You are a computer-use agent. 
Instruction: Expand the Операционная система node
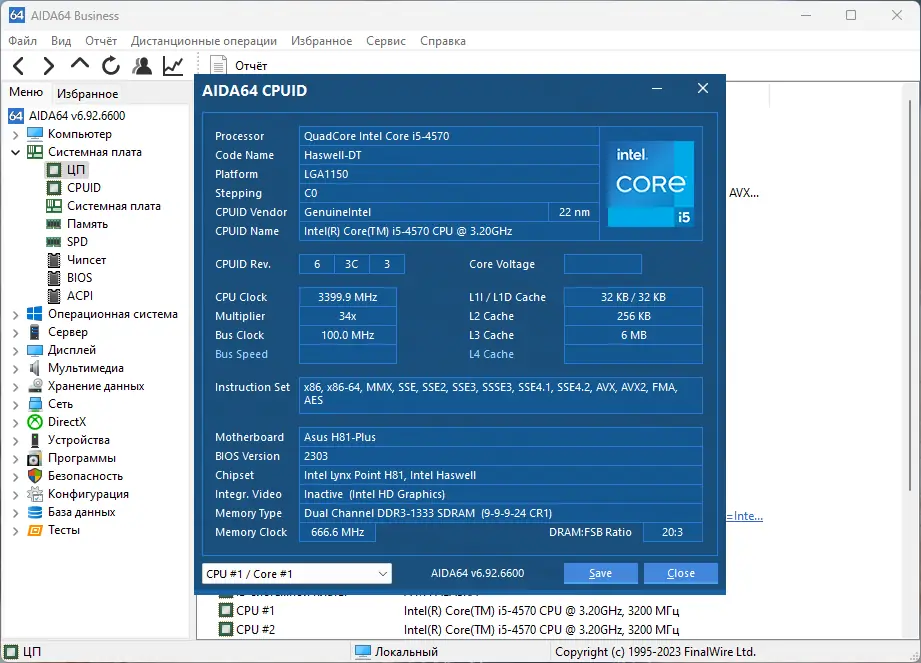coord(15,315)
